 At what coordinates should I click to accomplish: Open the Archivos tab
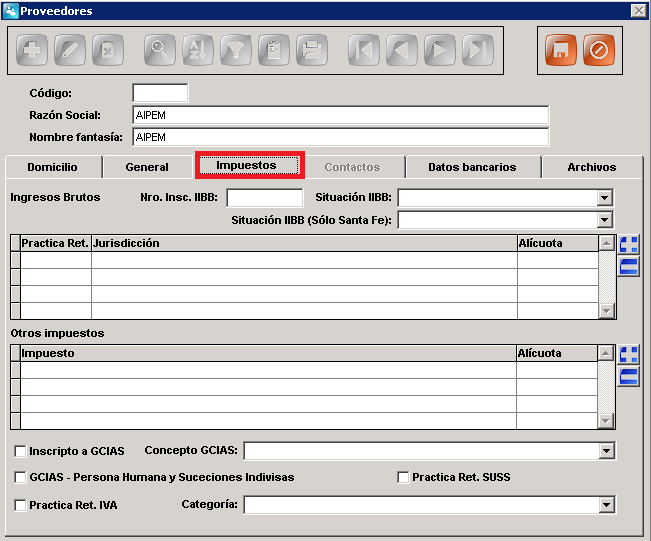(x=592, y=167)
